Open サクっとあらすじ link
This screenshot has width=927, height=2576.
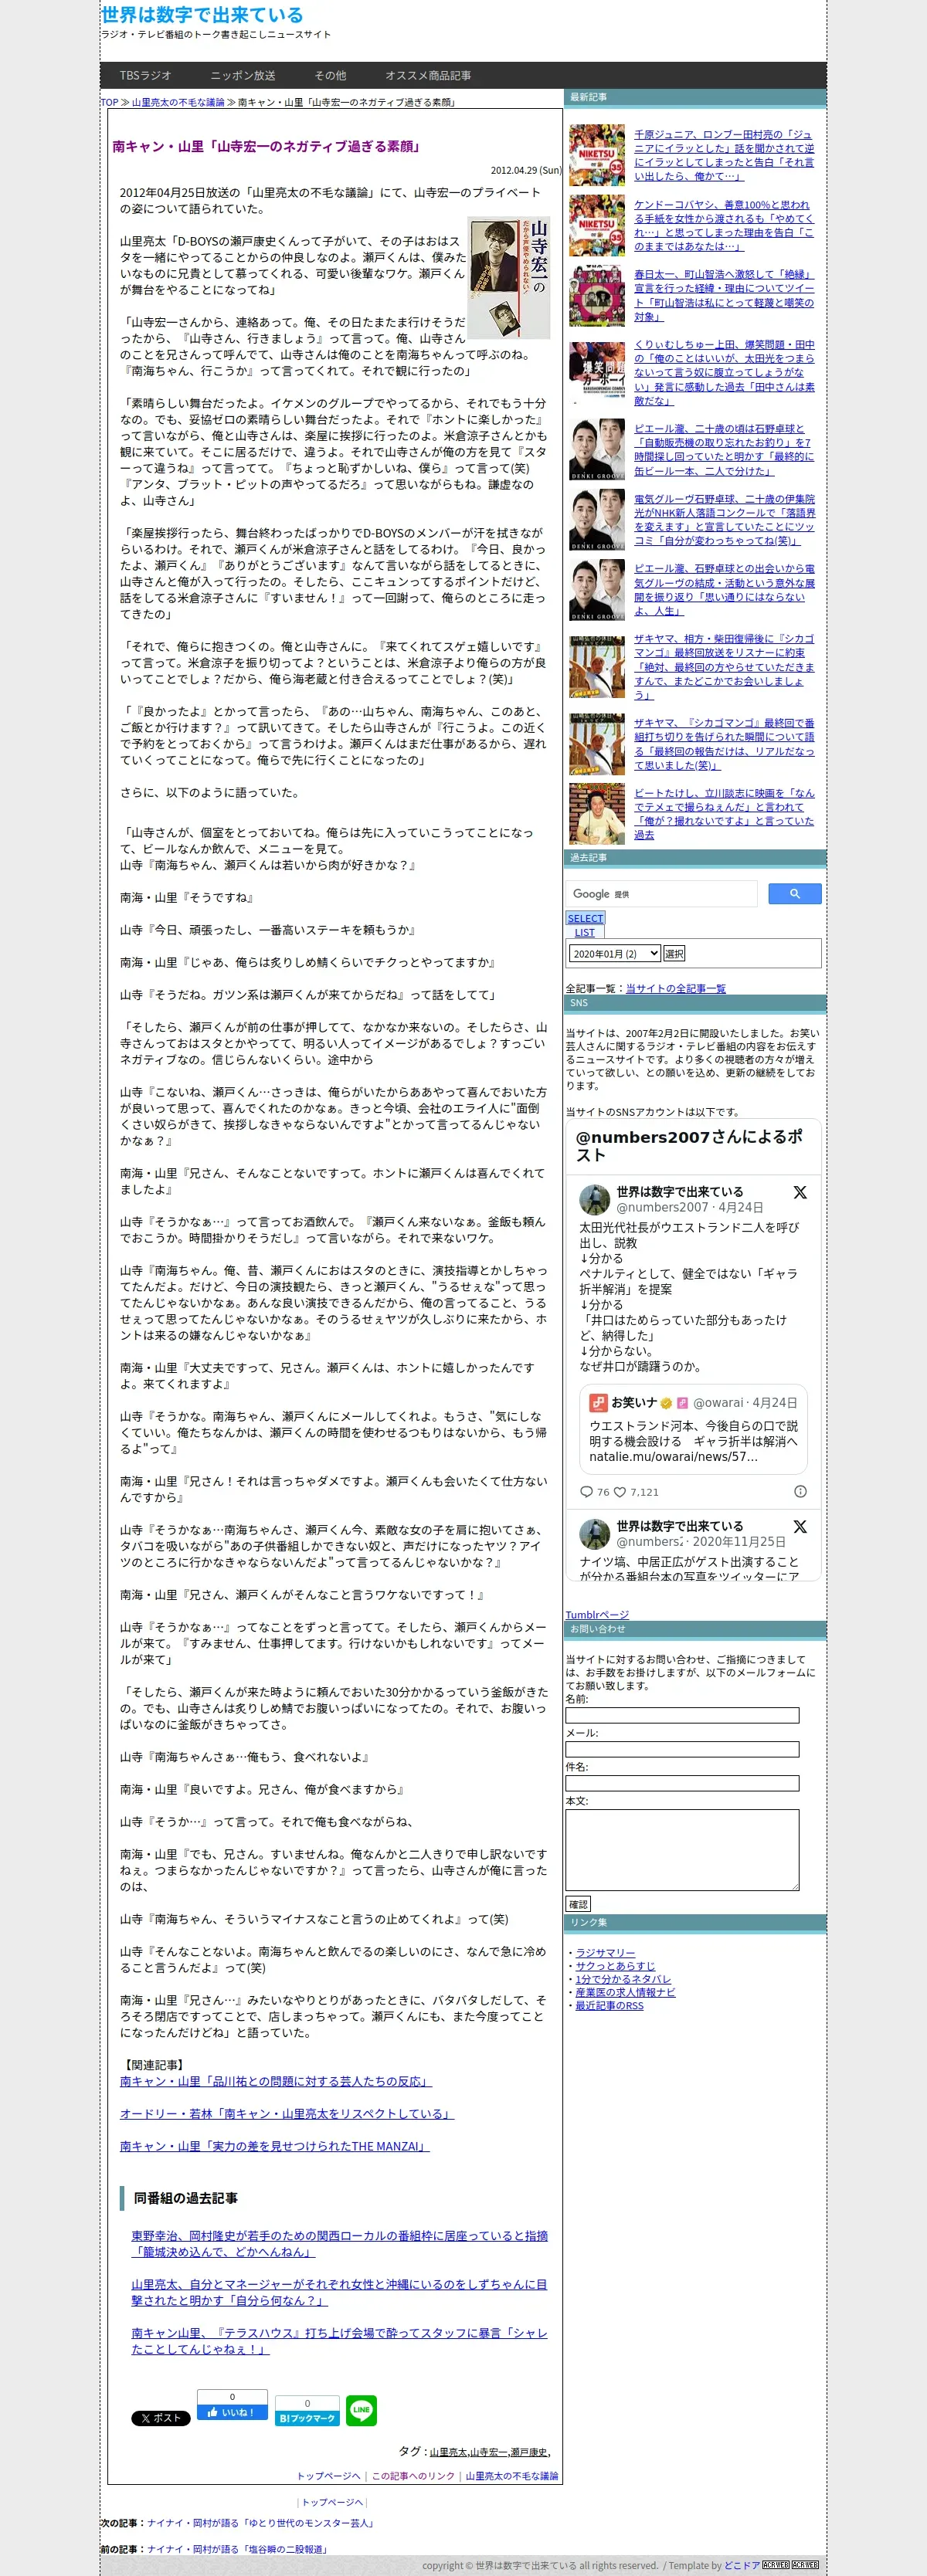(x=615, y=1965)
